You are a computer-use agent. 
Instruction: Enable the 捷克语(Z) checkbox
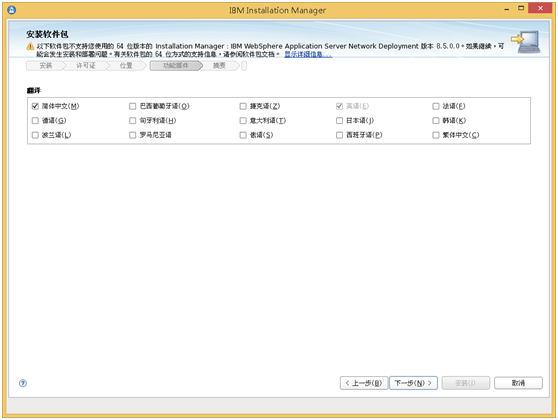243,106
